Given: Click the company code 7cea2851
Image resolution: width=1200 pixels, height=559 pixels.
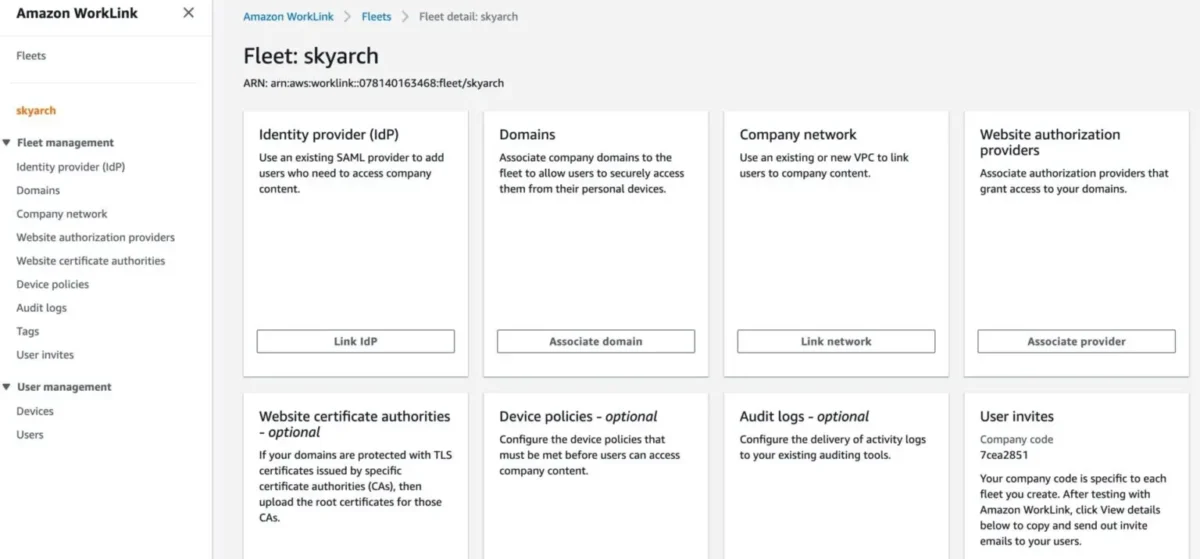Looking at the screenshot, I should click(1004, 455).
